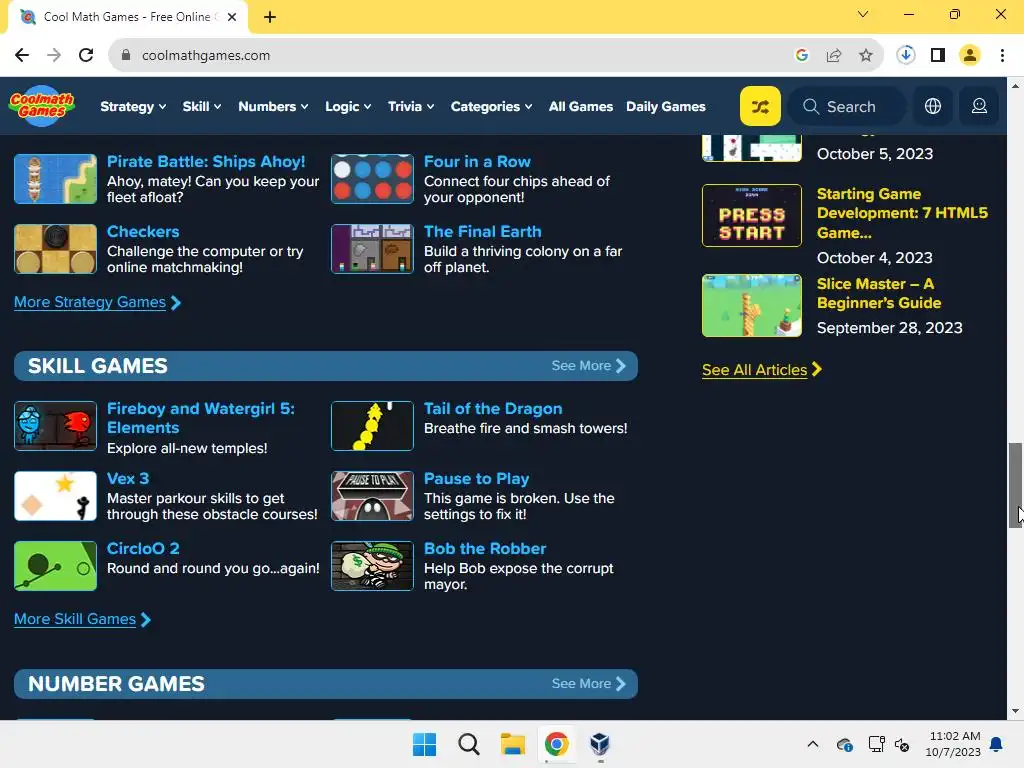The height and width of the screenshot is (768, 1024).
Task: Click the share page icon in address bar
Action: click(x=834, y=56)
